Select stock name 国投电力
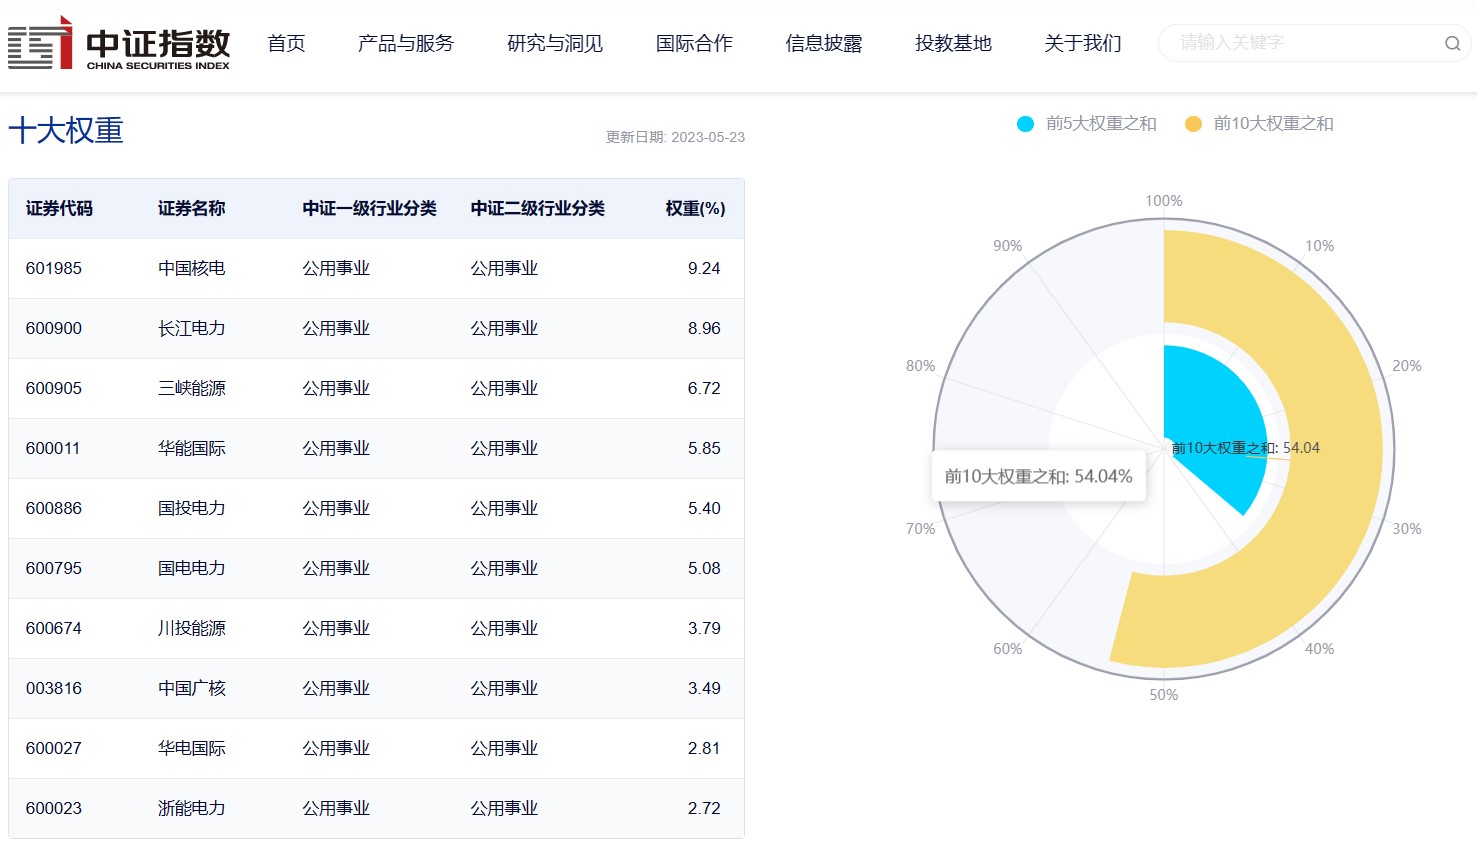The image size is (1477, 846). pos(192,508)
